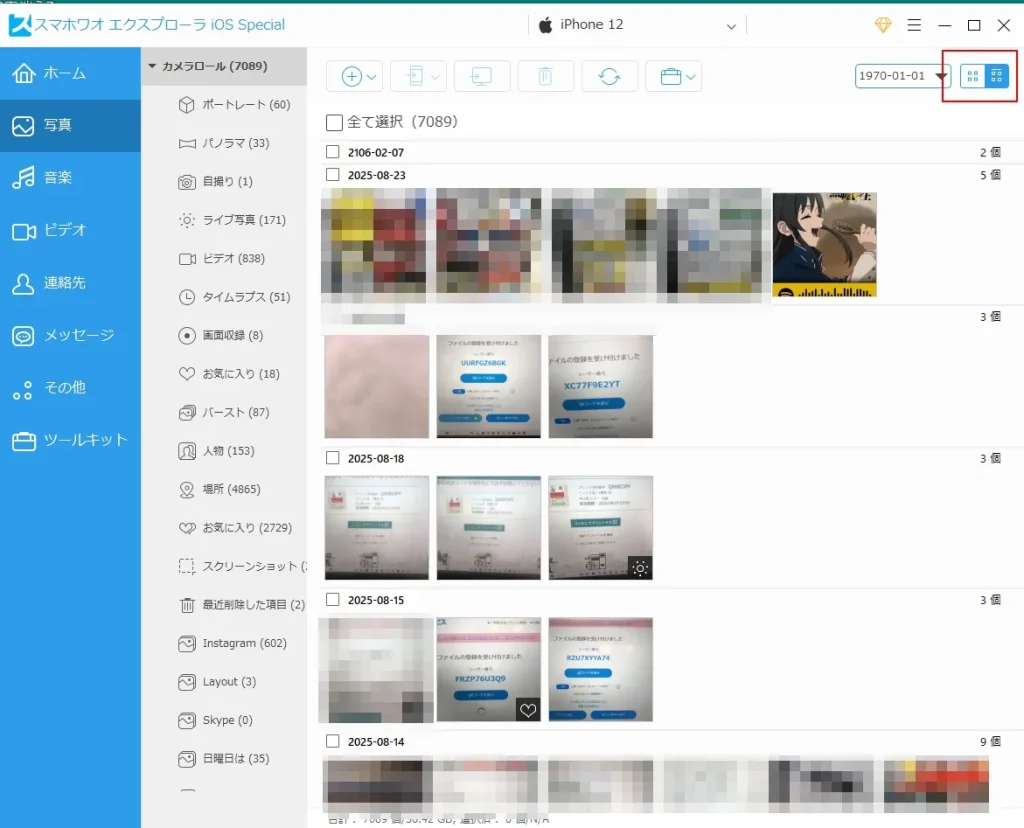This screenshot has width=1024, height=828.
Task: Tick the 2025-08-23 date group checkbox
Action: coord(333,175)
